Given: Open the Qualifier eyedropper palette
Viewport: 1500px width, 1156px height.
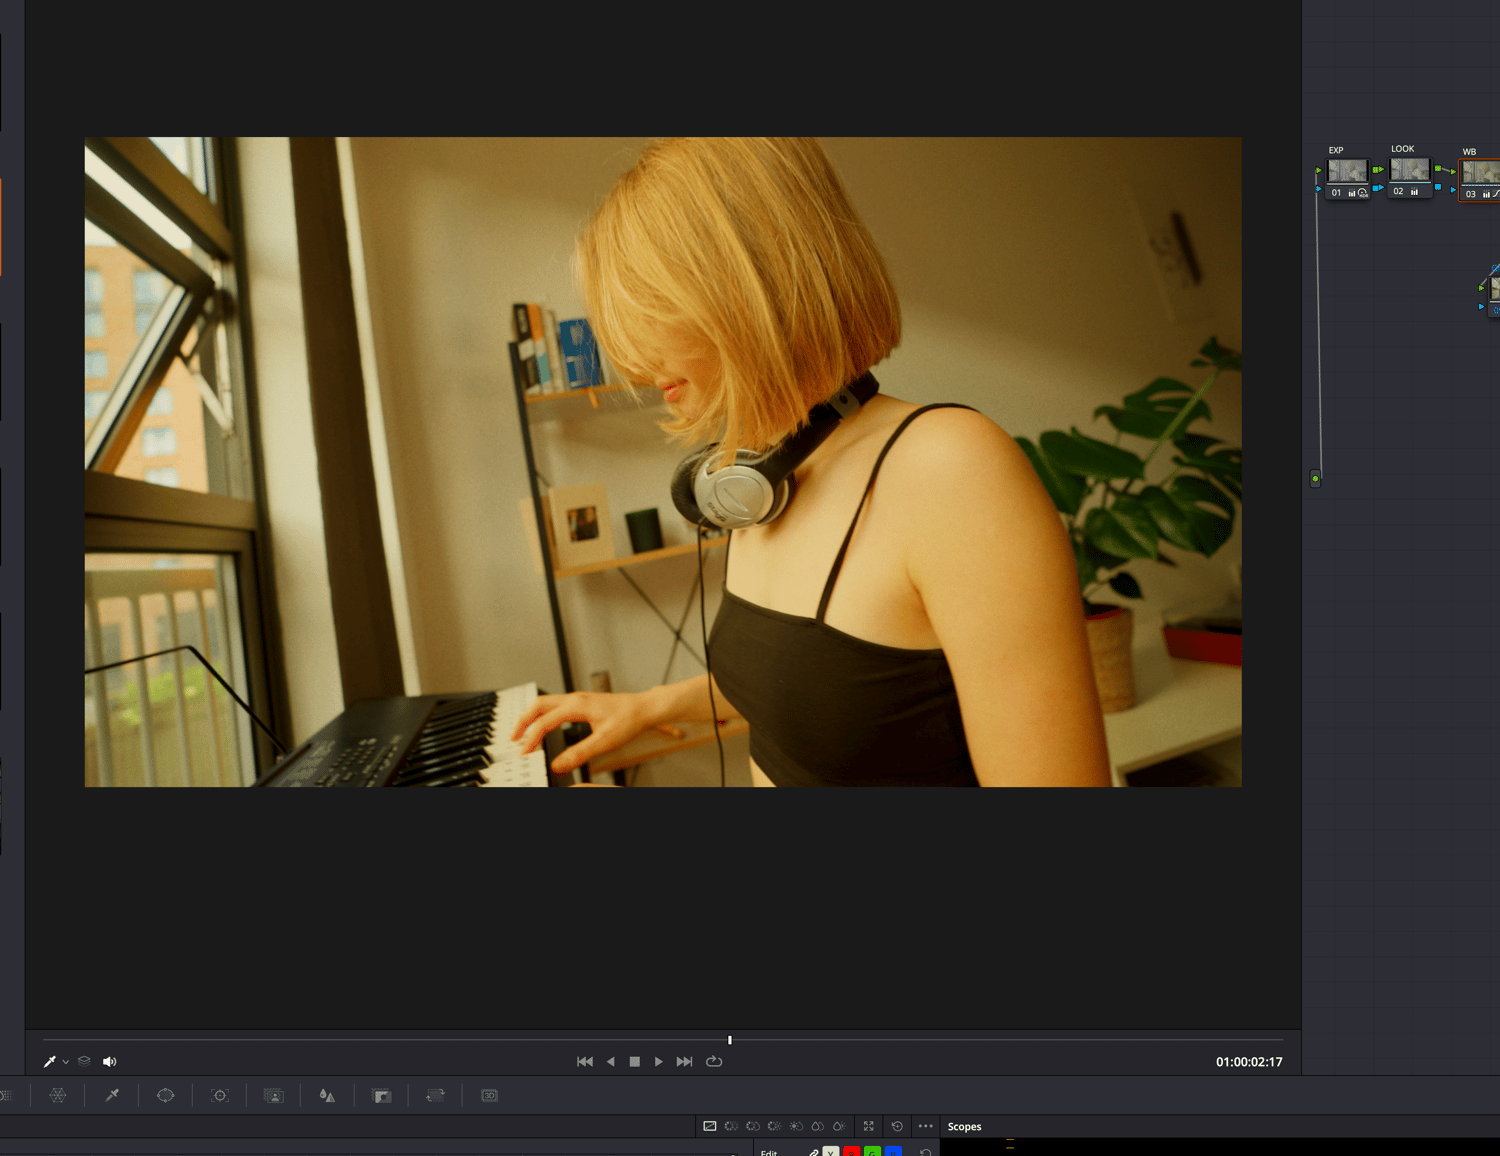Looking at the screenshot, I should 112,1095.
